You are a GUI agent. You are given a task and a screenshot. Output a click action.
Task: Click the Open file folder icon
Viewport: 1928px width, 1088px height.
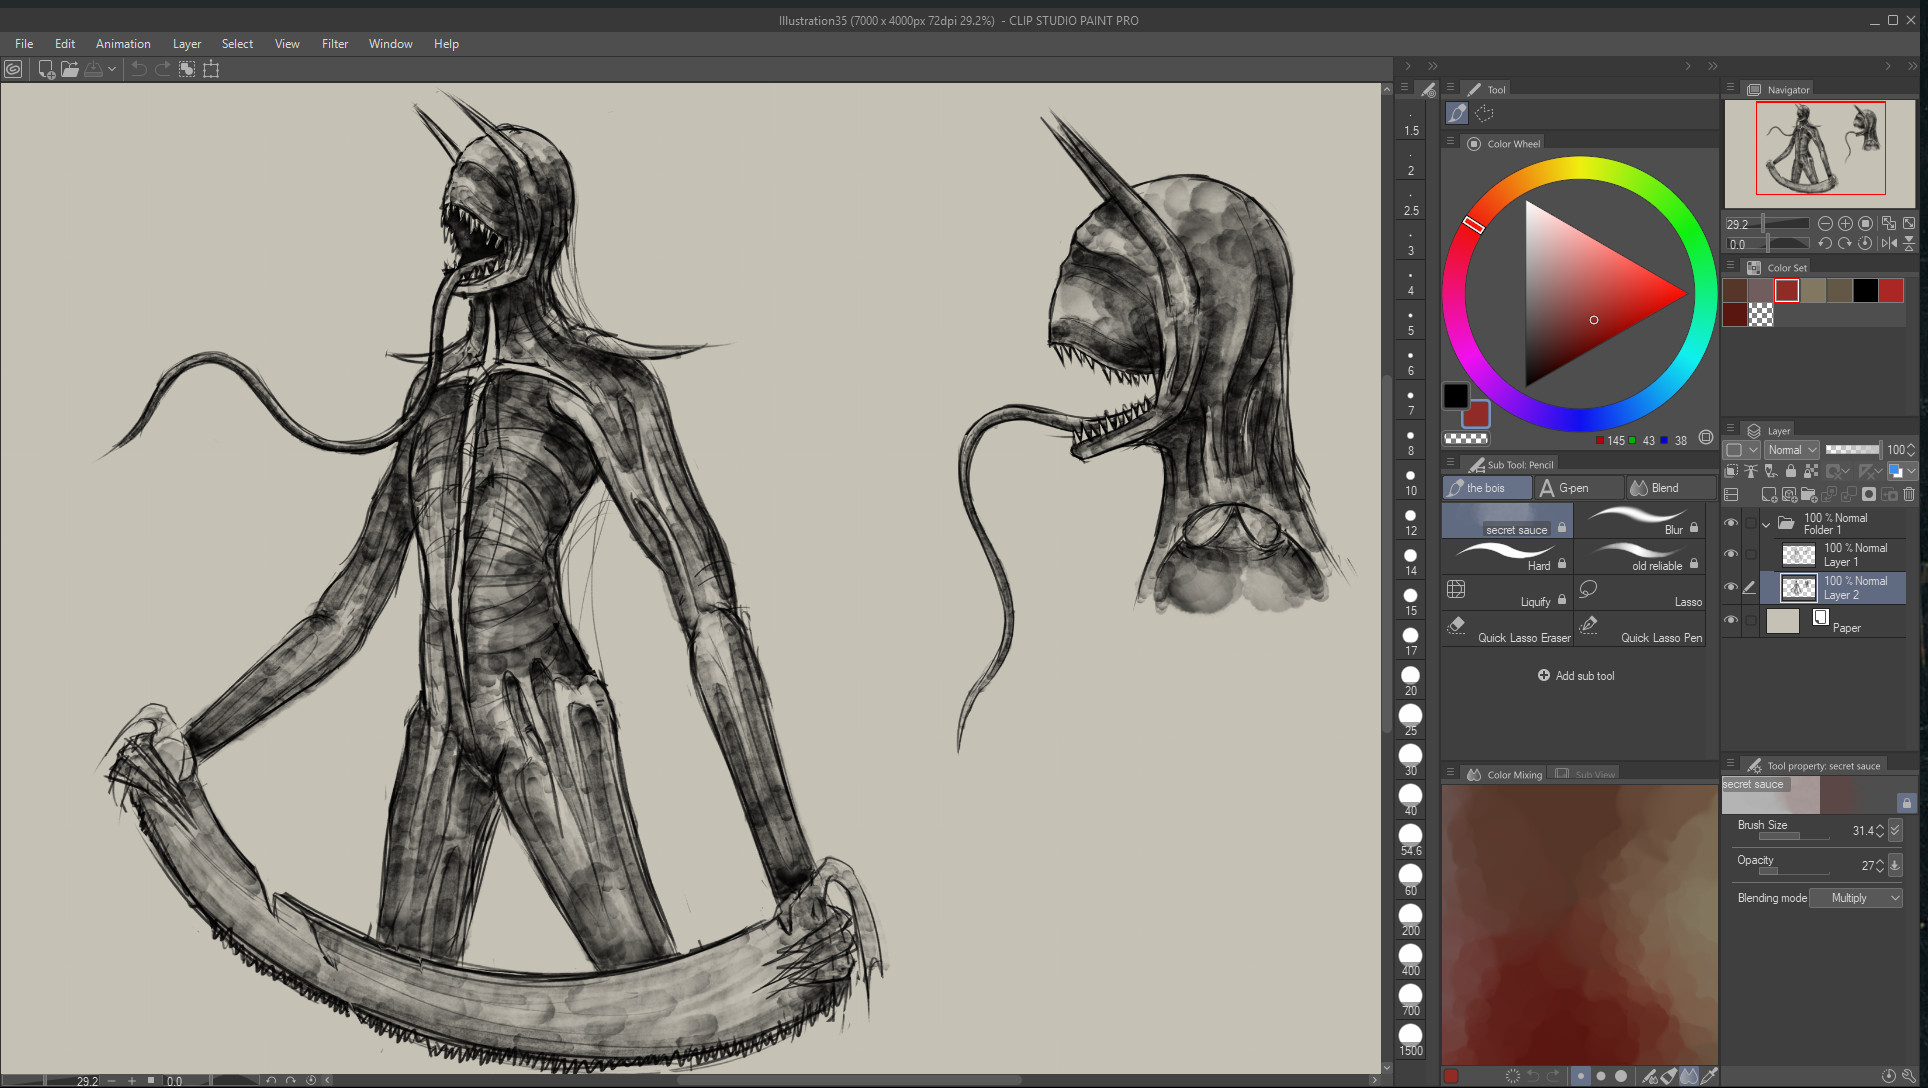coord(69,69)
